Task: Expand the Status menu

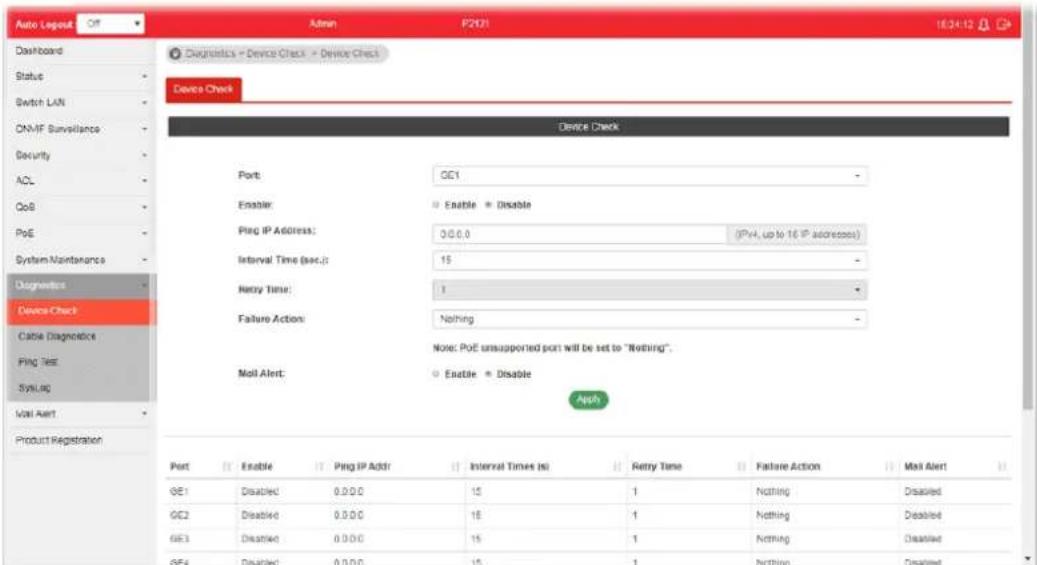Action: (x=81, y=77)
